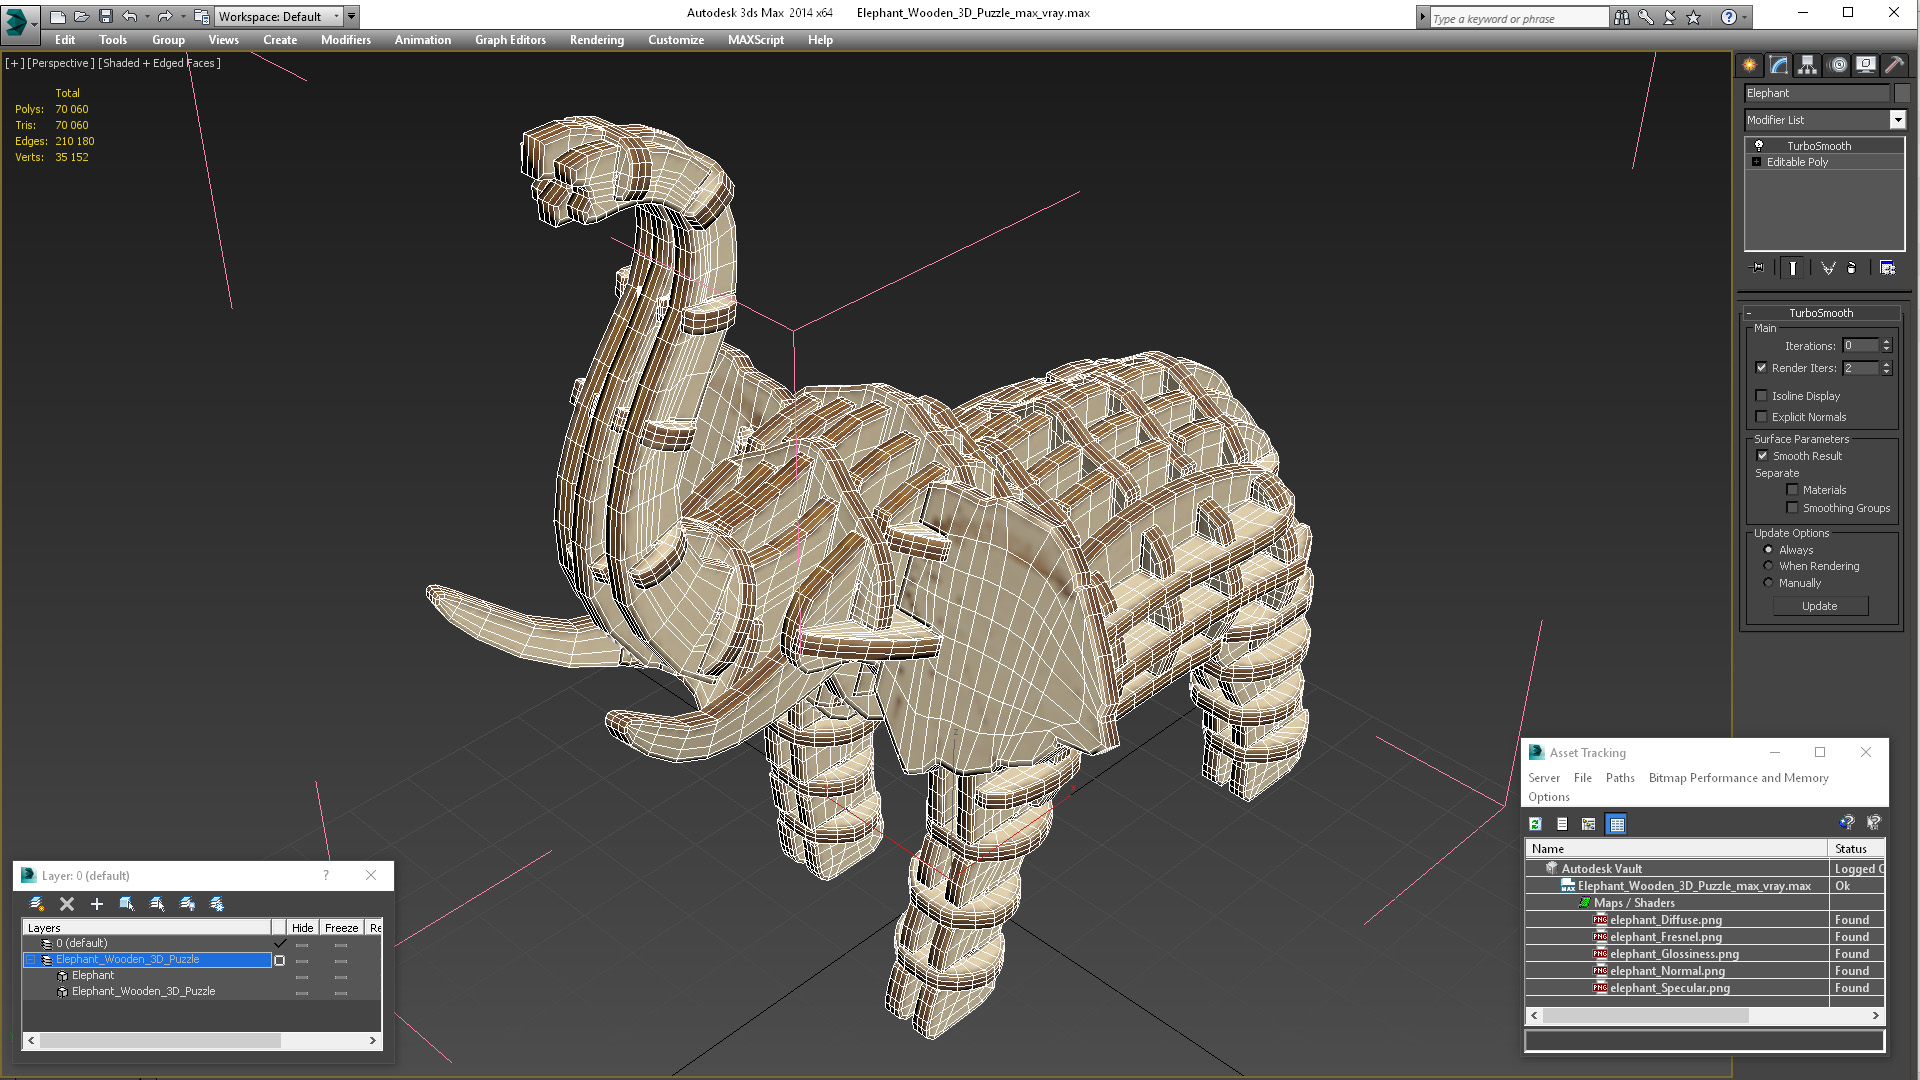Remove modifier from stack trash icon

click(1851, 268)
